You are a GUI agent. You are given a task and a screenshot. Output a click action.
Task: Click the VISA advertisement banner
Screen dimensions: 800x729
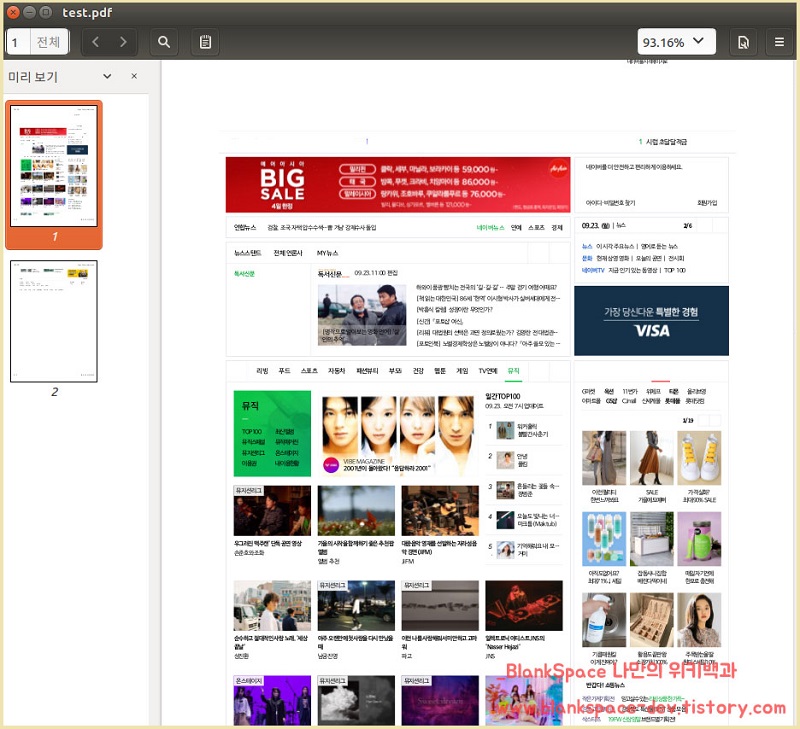click(x=651, y=321)
